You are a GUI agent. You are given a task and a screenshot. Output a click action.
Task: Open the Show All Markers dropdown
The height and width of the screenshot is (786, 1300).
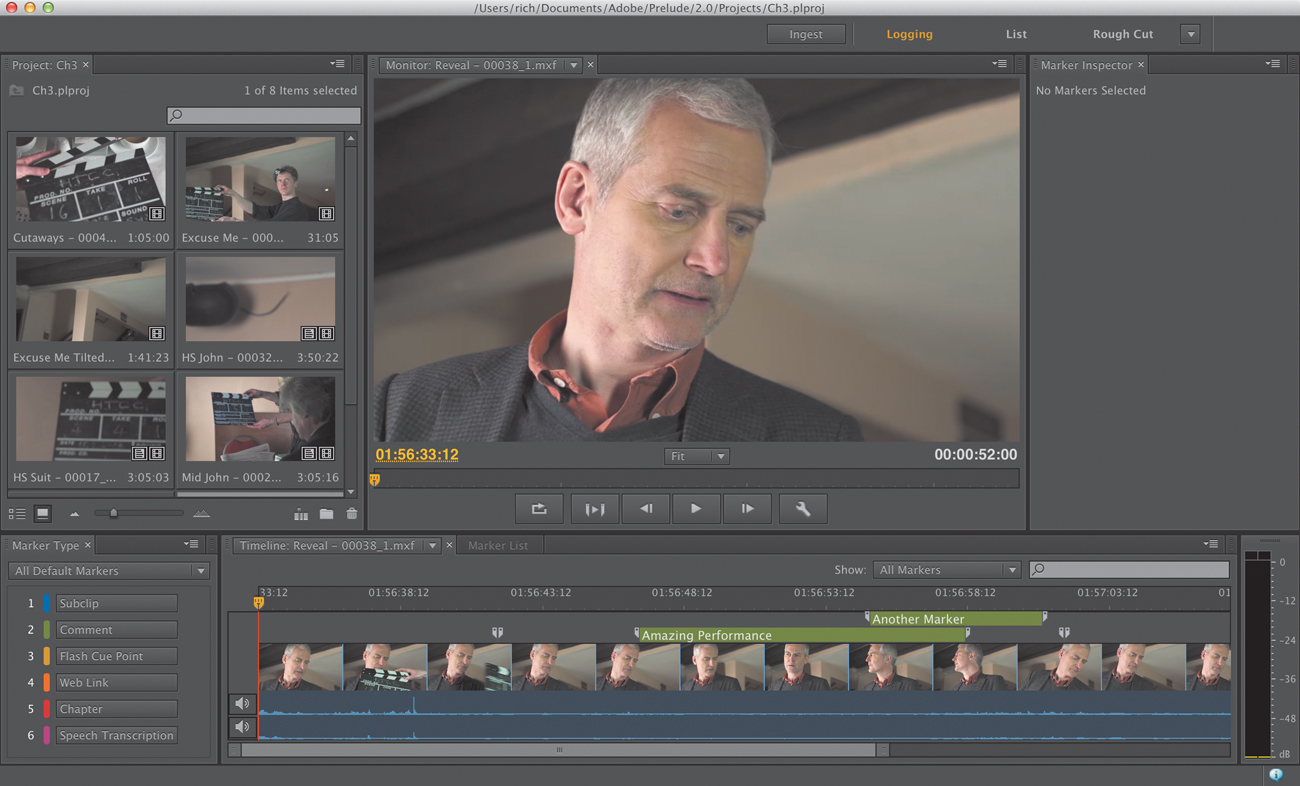pyautogui.click(x=947, y=570)
